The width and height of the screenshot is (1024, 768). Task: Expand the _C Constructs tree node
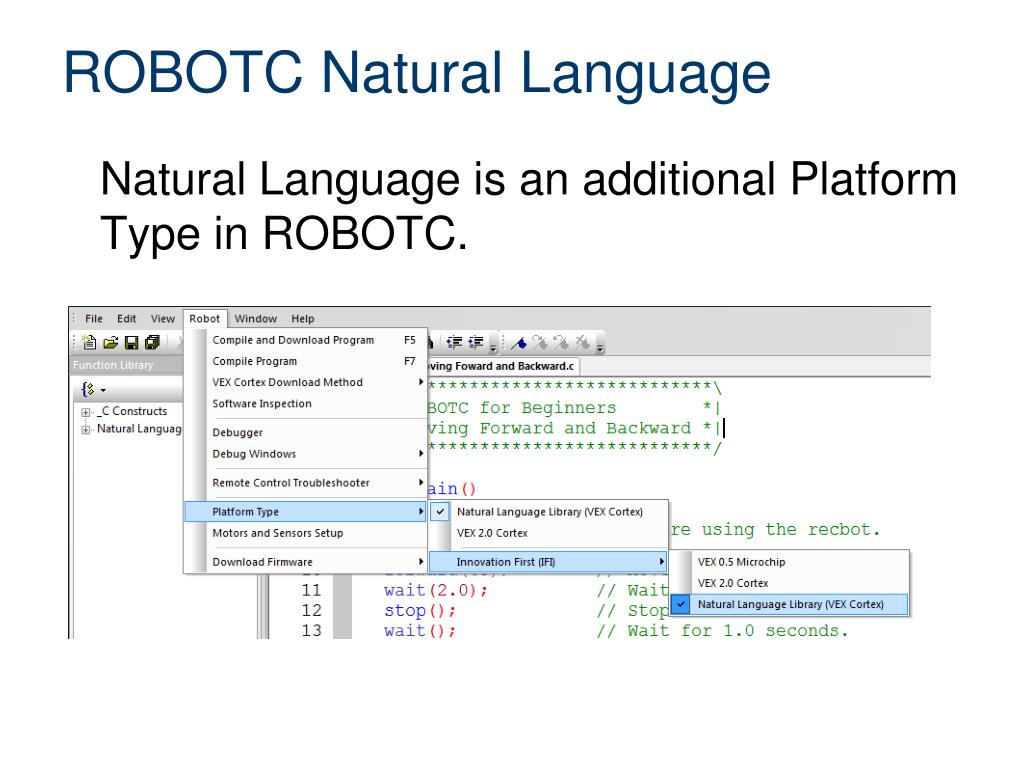86,412
